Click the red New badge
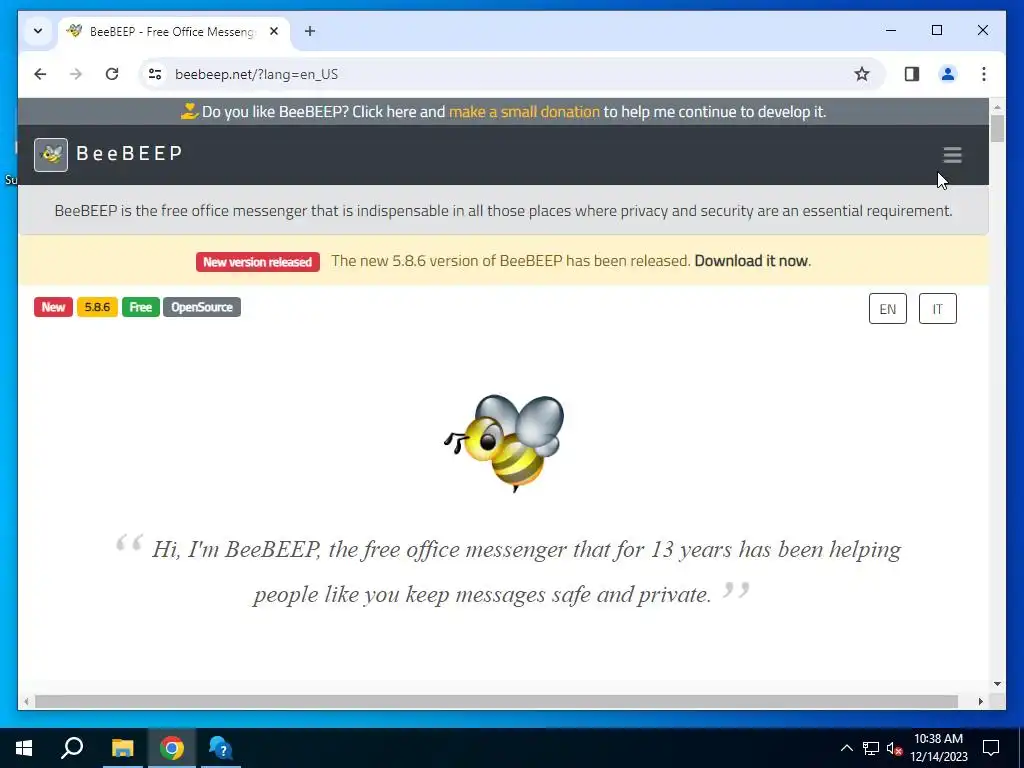1024x768 pixels. coord(53,307)
